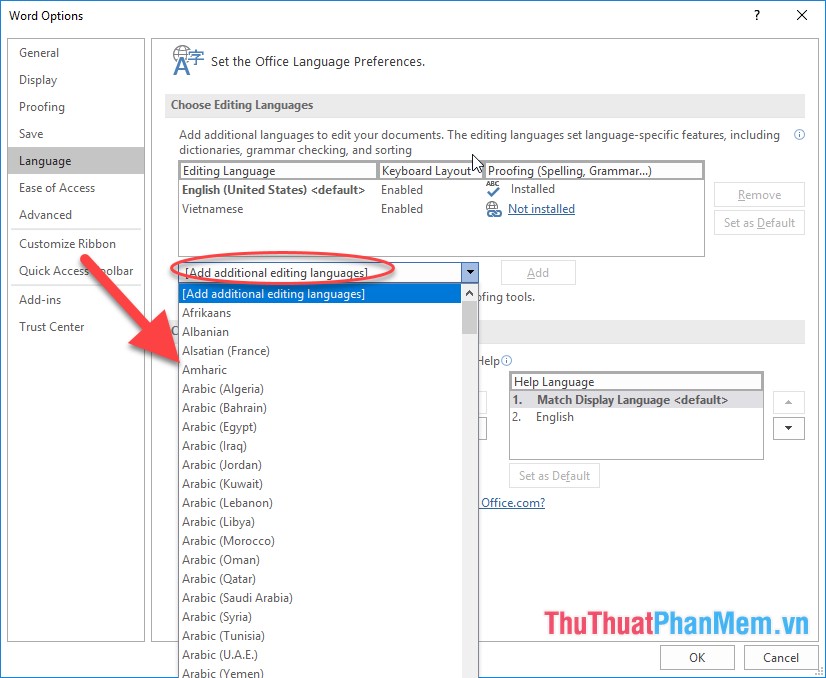The width and height of the screenshot is (826, 678).
Task: Click the globe icon beside Not installed
Action: point(495,208)
